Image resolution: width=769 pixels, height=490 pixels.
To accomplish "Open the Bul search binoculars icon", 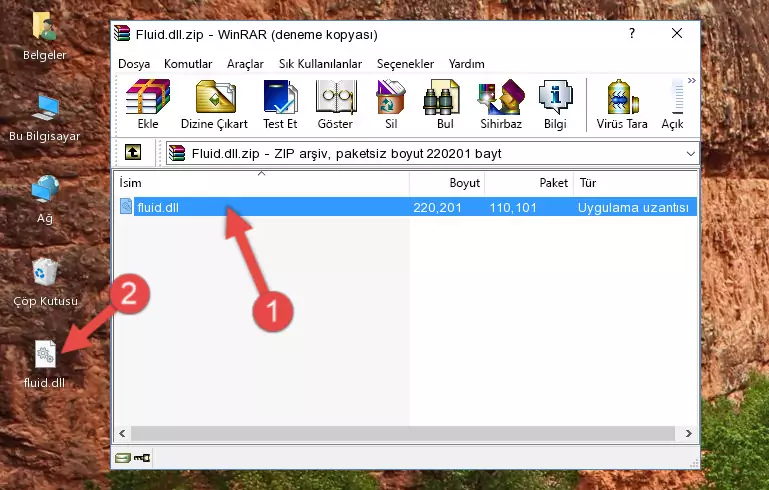I will (441, 97).
